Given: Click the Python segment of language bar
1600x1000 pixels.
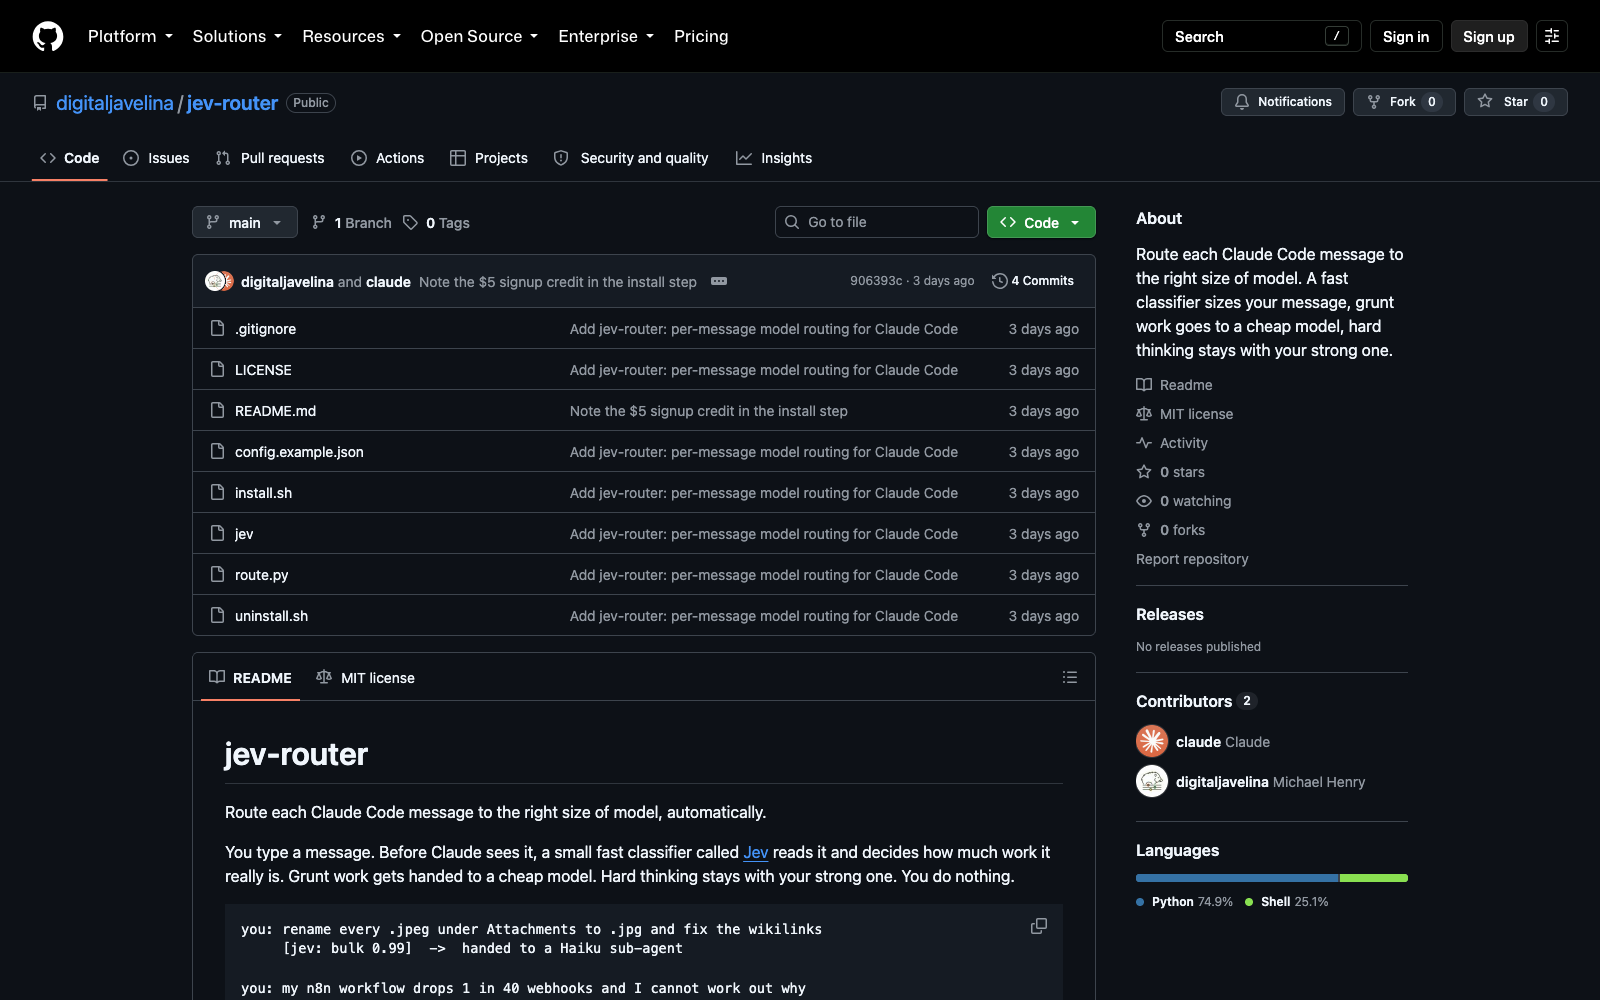Looking at the screenshot, I should pos(1237,878).
